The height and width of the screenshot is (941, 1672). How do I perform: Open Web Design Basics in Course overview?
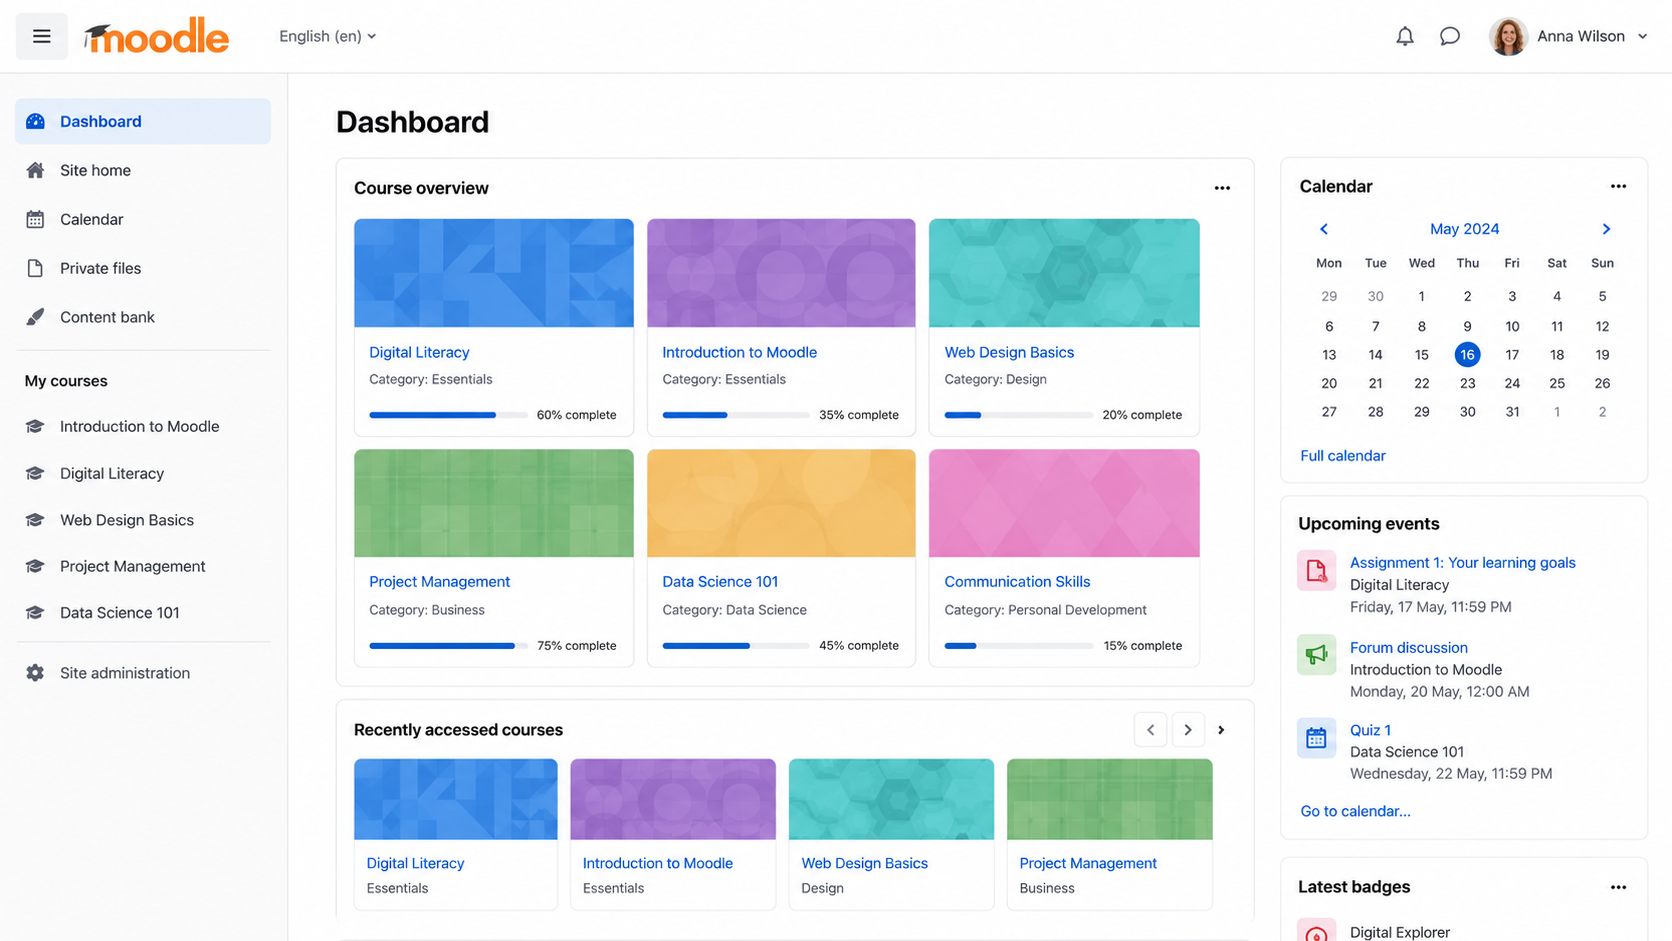tap(1009, 352)
